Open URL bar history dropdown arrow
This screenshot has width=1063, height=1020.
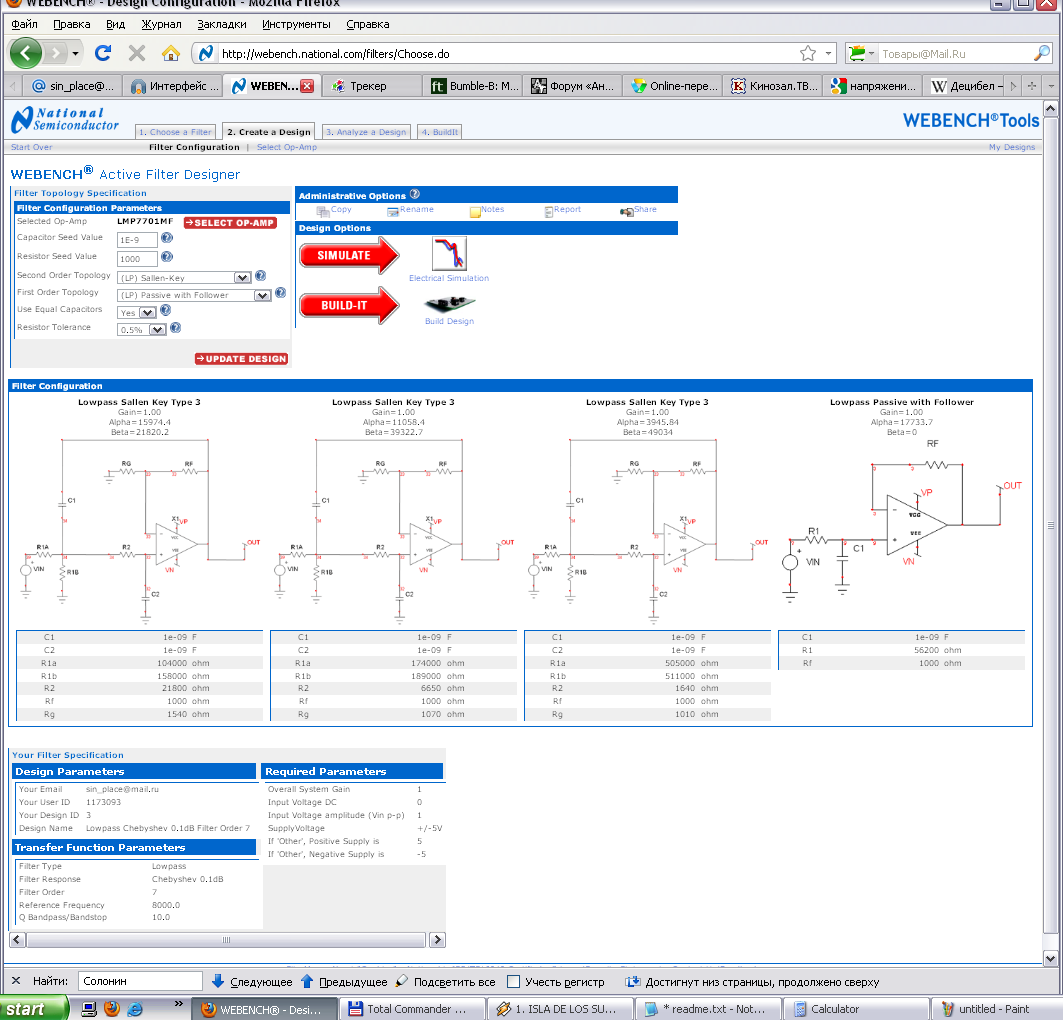[828, 54]
